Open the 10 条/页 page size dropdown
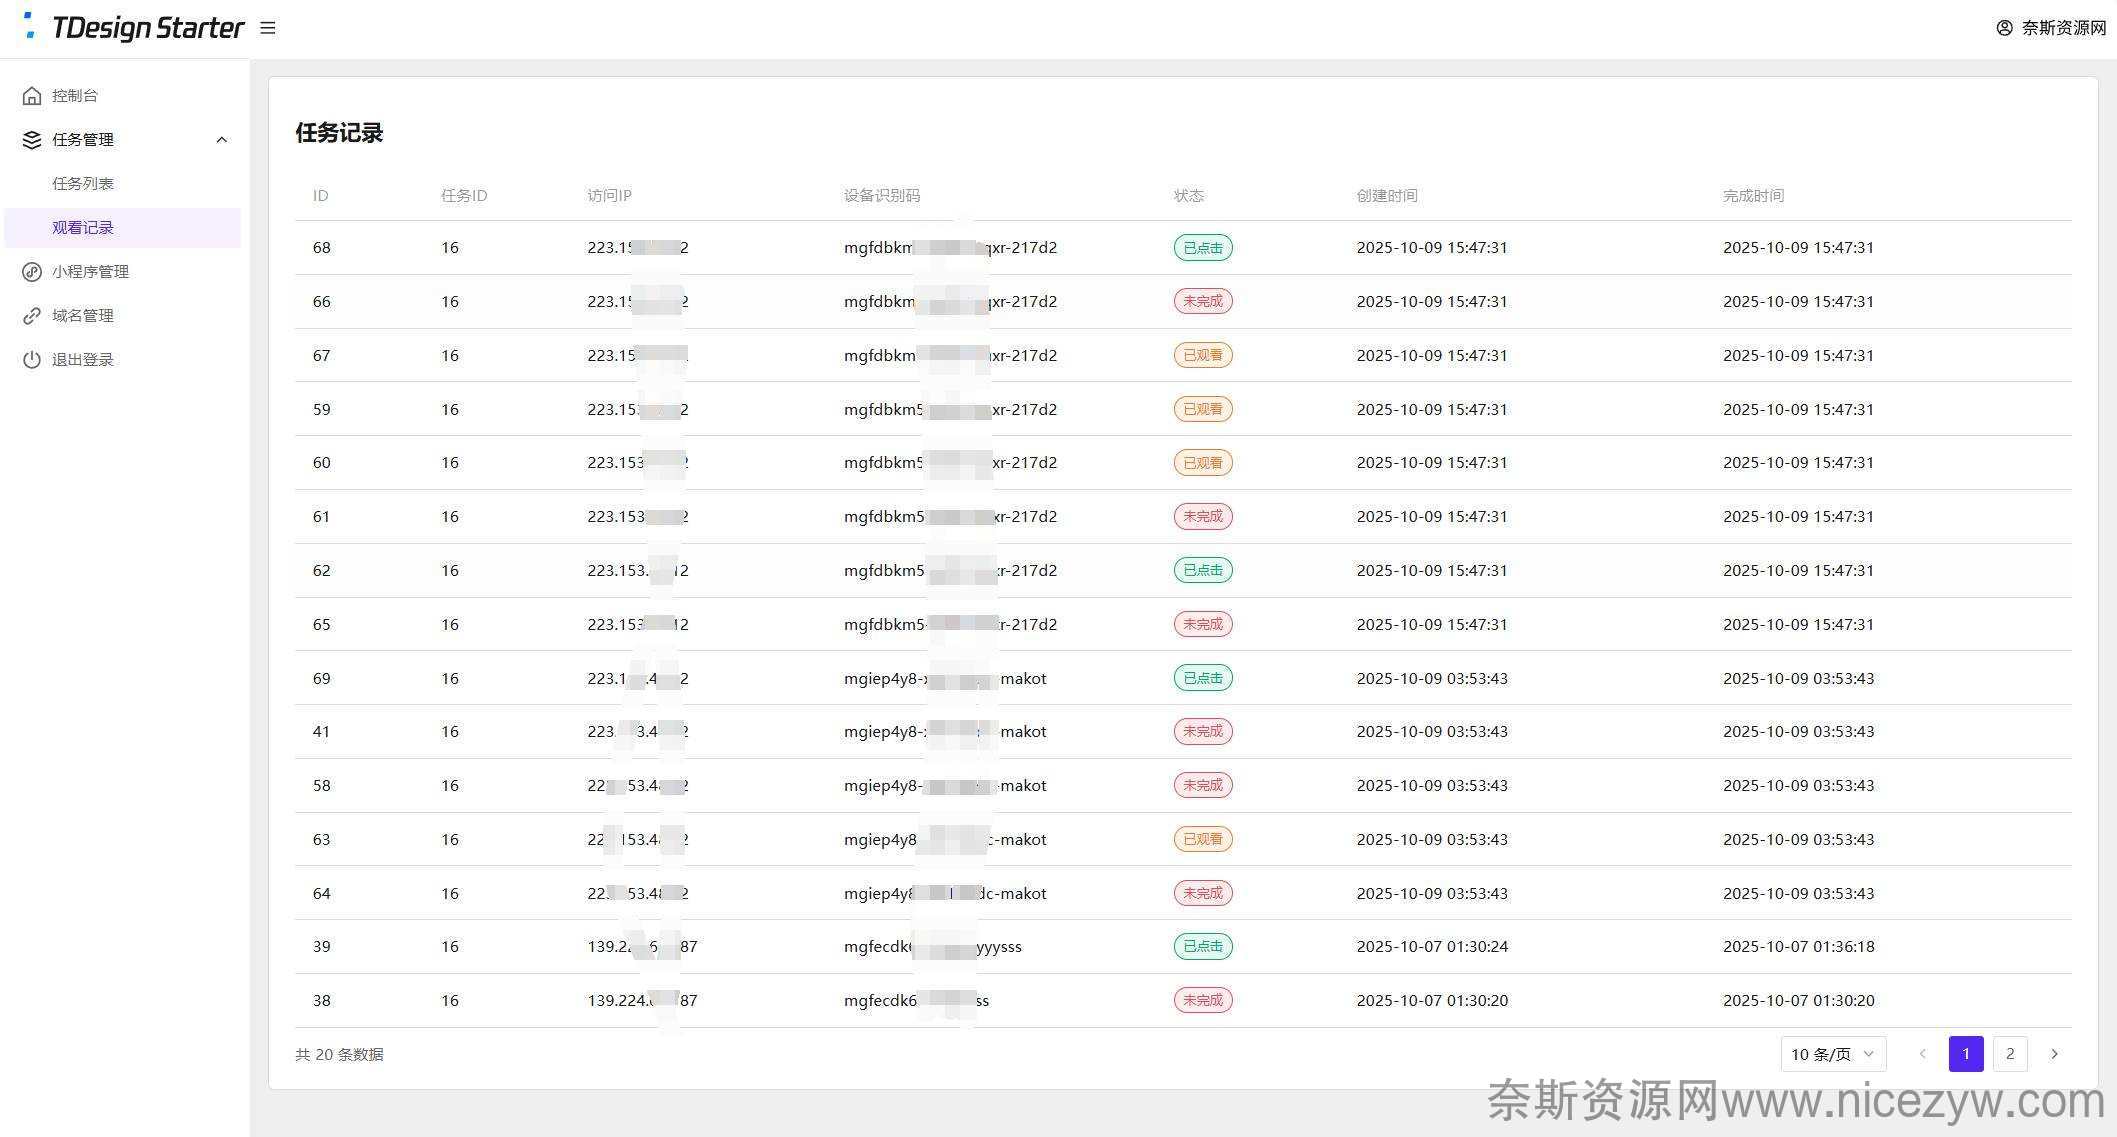Image resolution: width=2117 pixels, height=1137 pixels. pos(1832,1054)
